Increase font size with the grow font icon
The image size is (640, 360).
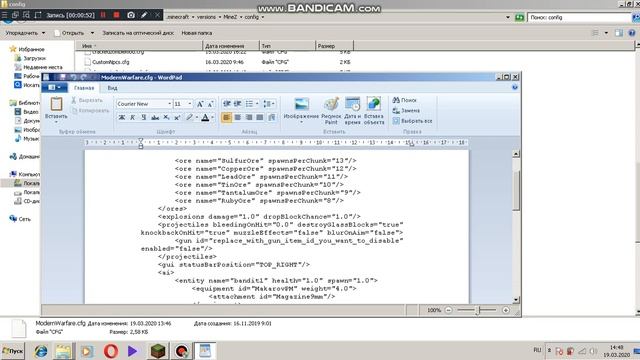coord(200,104)
